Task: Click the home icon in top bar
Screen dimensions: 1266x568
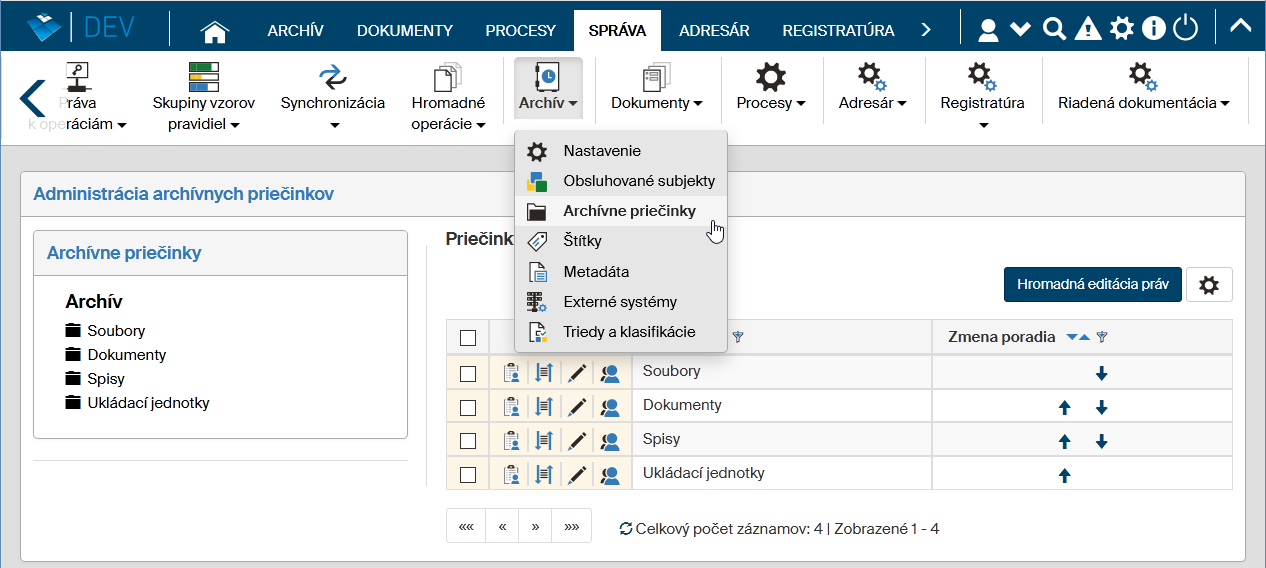Action: (215, 31)
